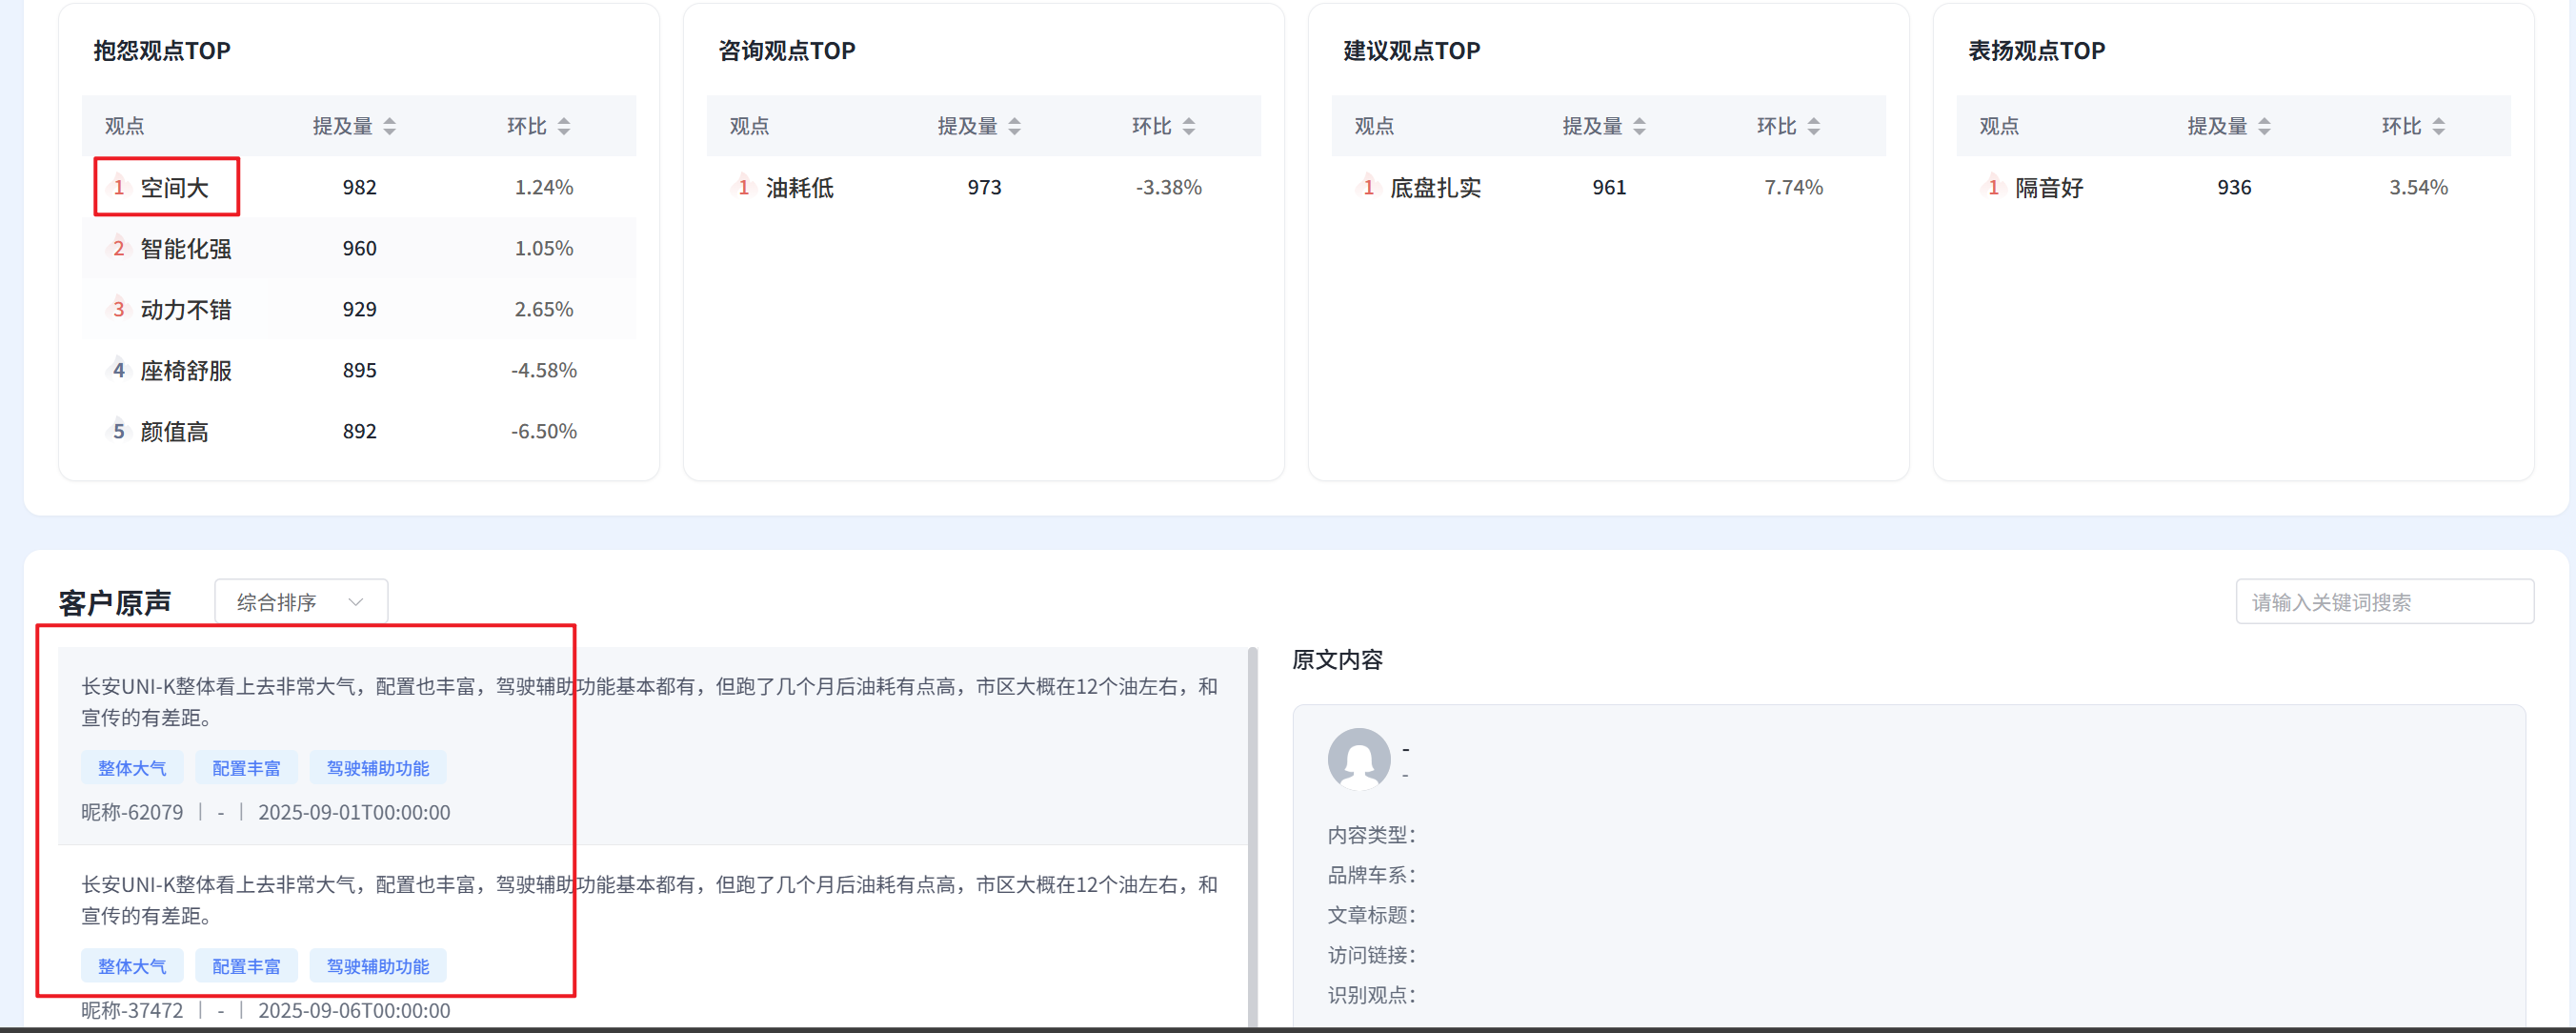Click the 昵称-37472 nickname

[132, 1010]
